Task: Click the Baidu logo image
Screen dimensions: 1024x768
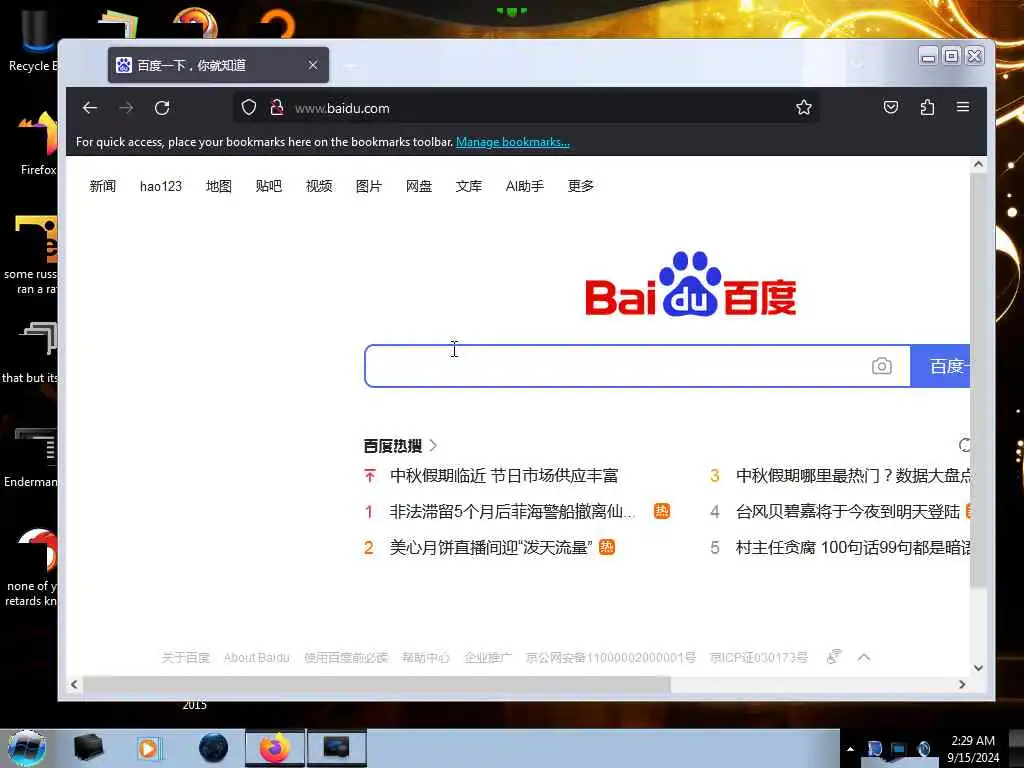Action: [690, 284]
